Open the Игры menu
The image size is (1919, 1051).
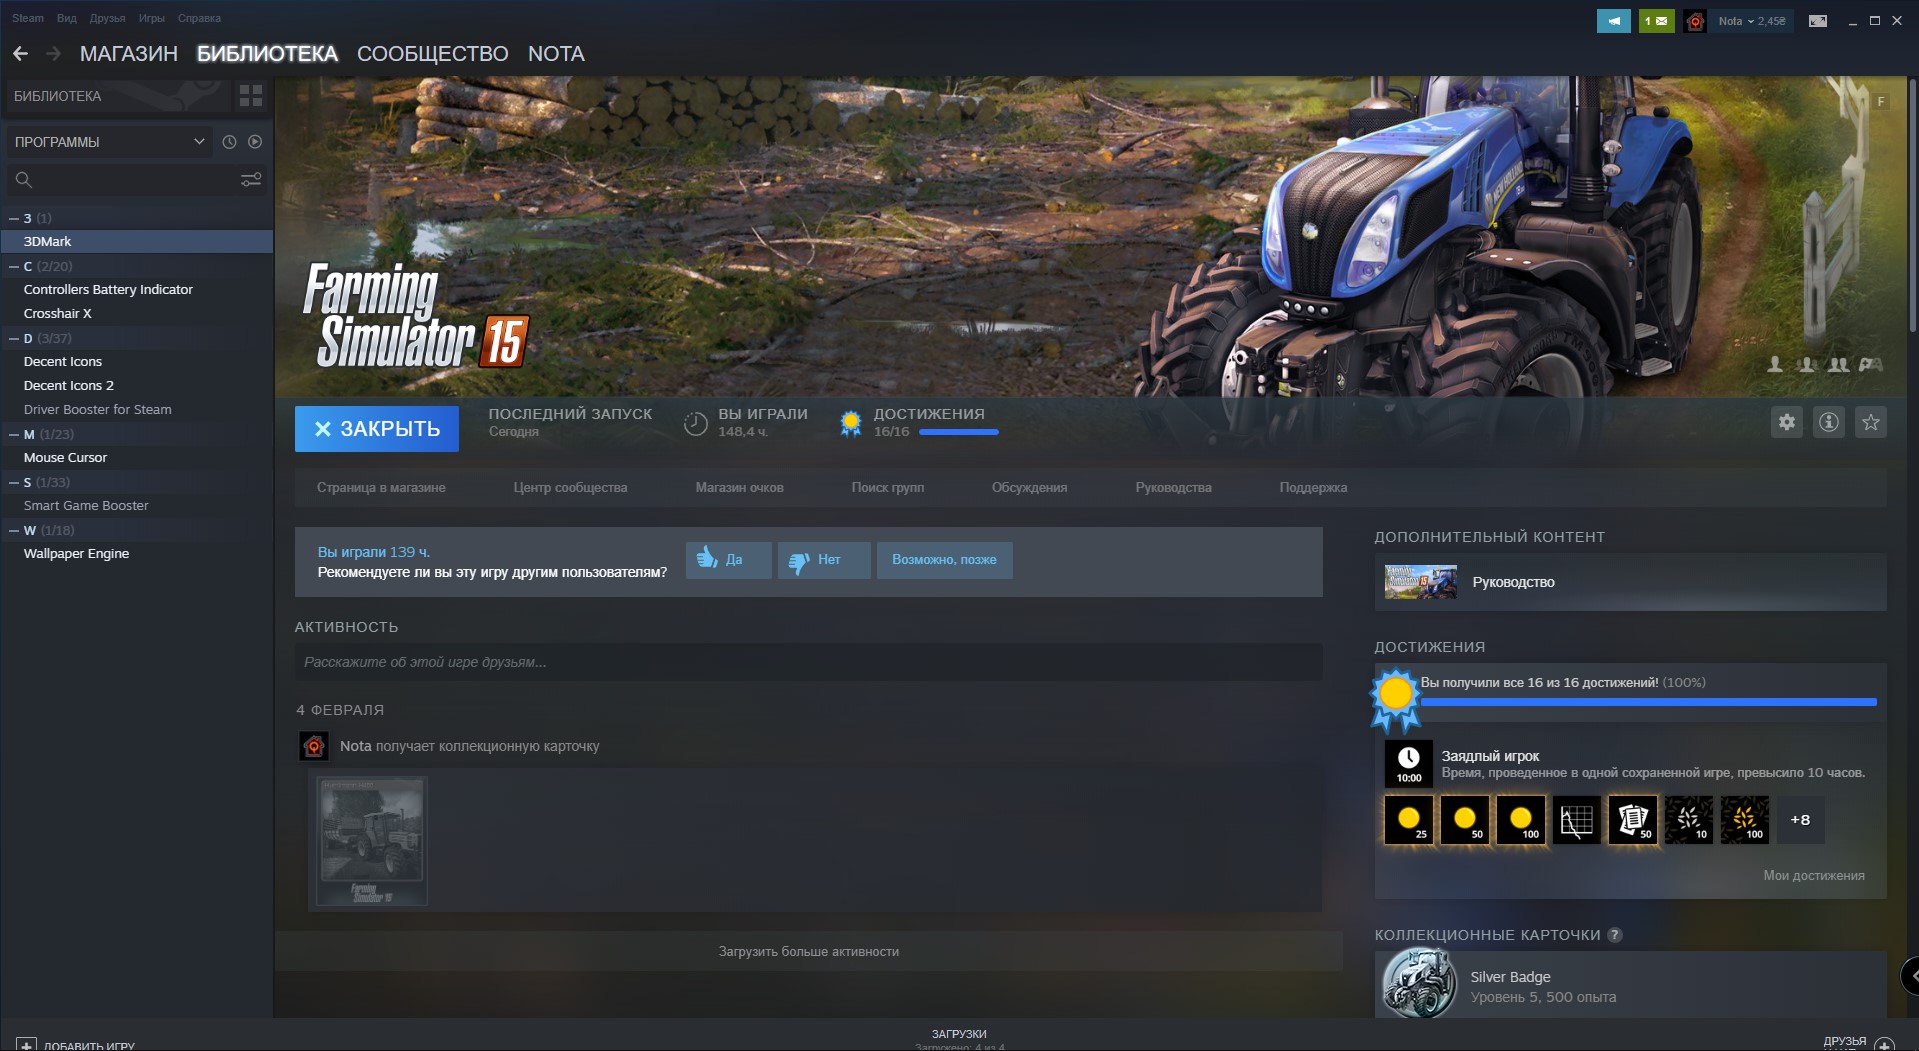click(x=152, y=18)
